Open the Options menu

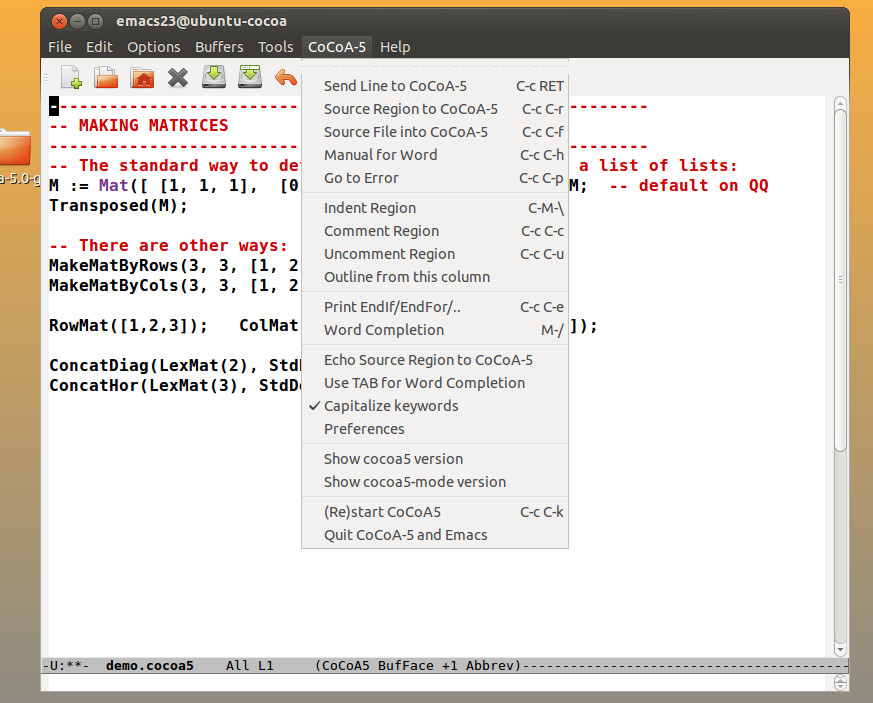pos(154,47)
